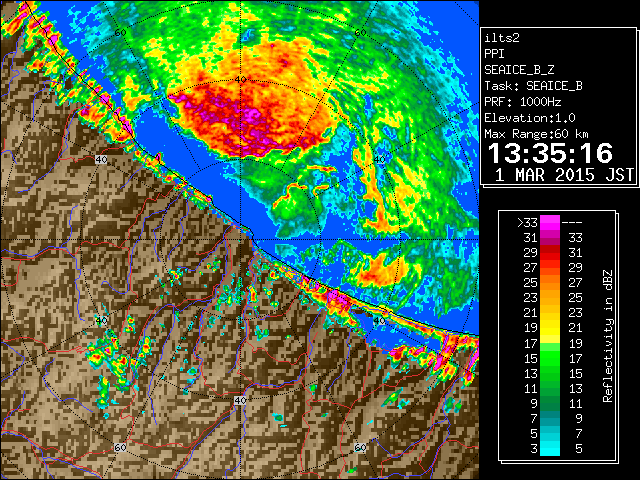
Task: Pick the bright green legend swatch beside '15'
Action: [550, 358]
